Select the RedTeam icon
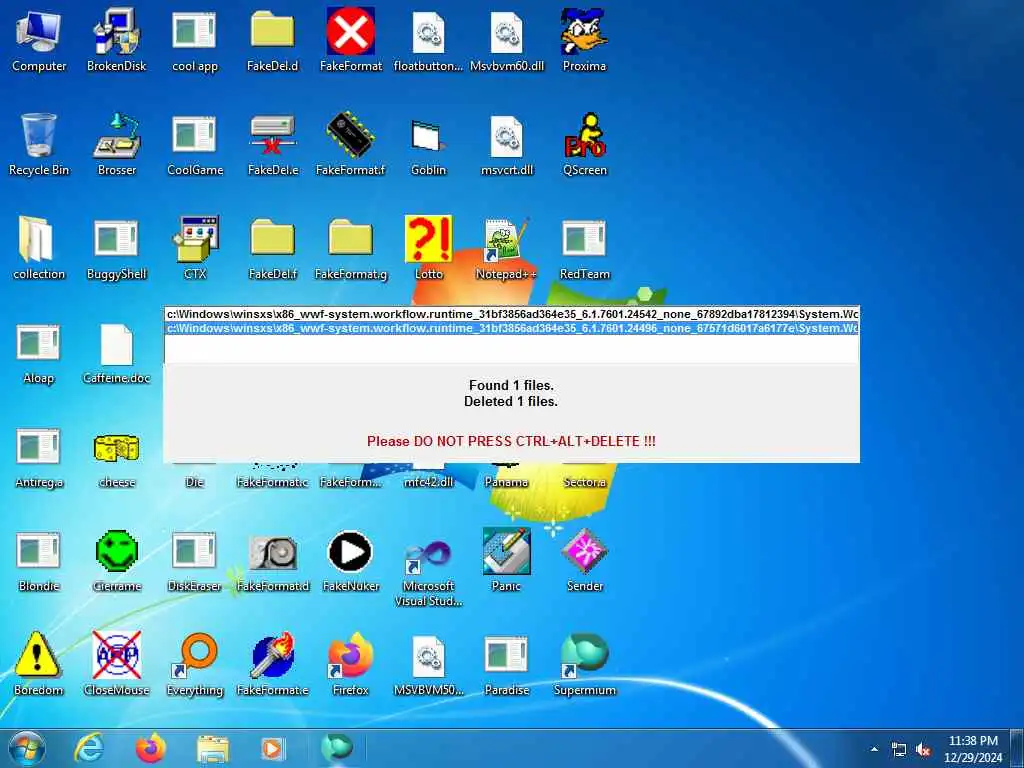 pos(584,248)
